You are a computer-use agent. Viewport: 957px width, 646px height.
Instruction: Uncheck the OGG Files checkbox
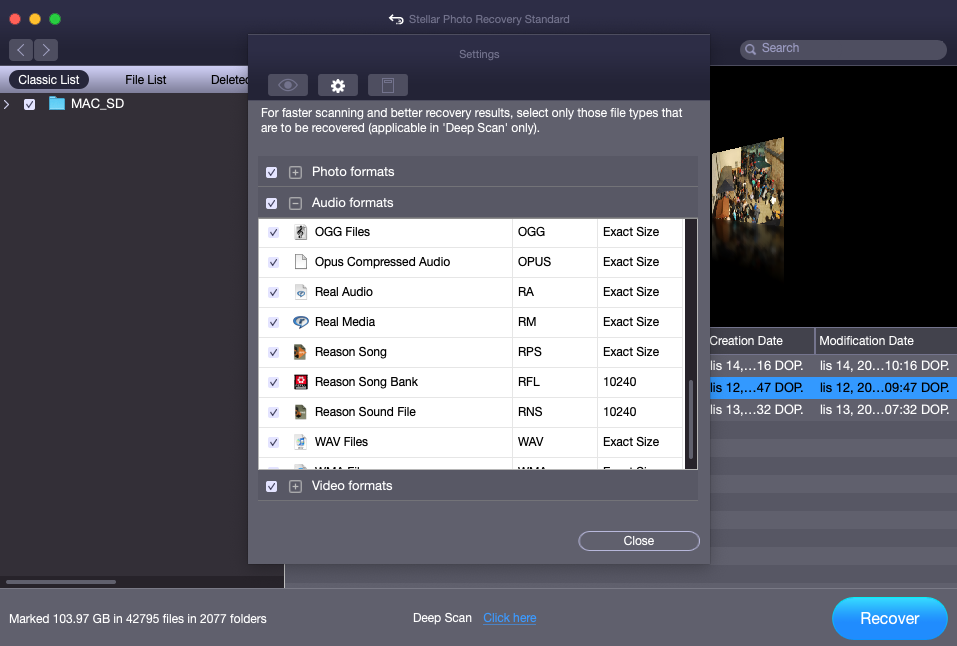pos(273,232)
